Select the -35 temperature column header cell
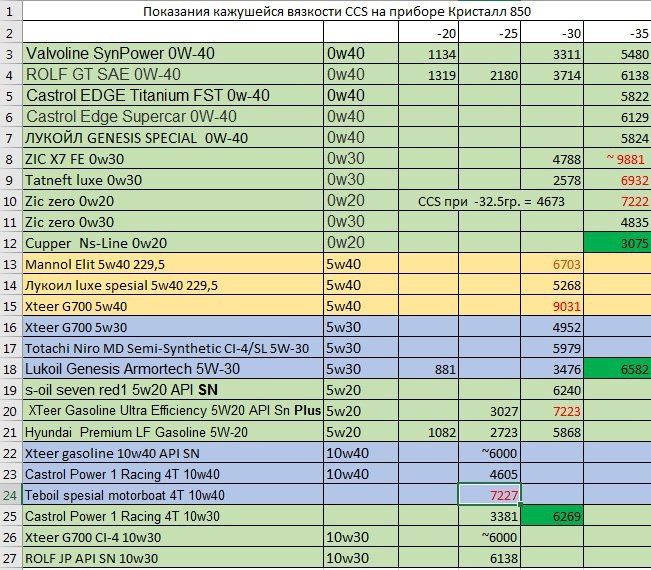Image resolution: width=651 pixels, height=570 pixels. pos(617,32)
